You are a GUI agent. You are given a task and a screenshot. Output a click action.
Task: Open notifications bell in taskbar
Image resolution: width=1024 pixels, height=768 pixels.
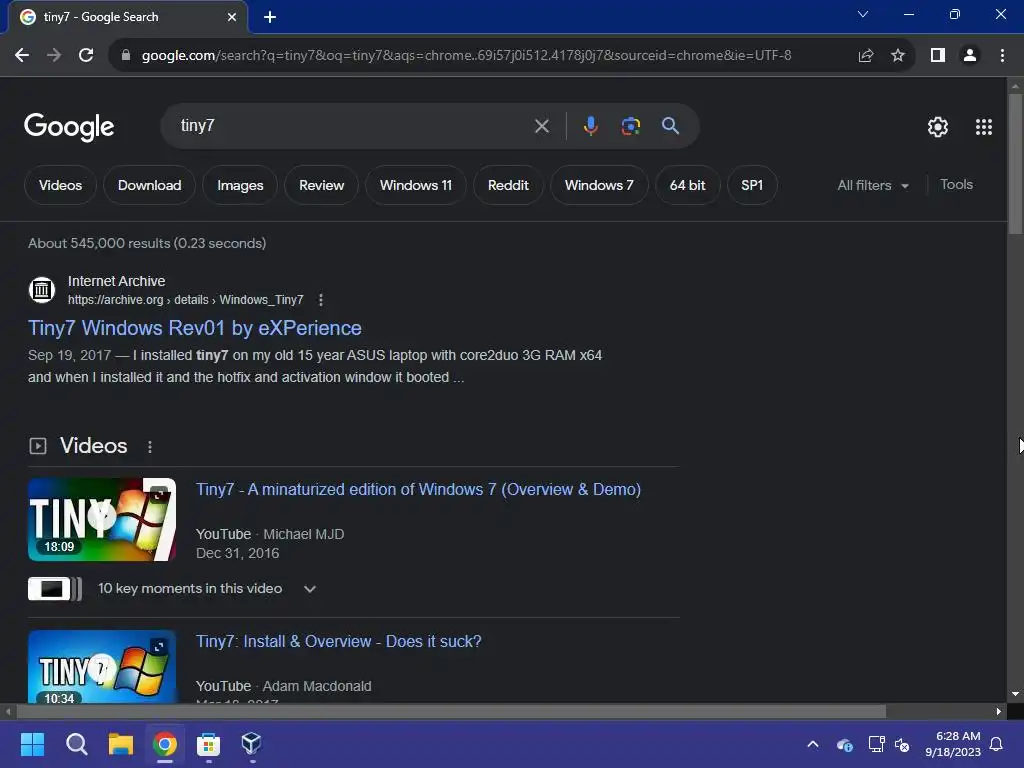point(997,744)
